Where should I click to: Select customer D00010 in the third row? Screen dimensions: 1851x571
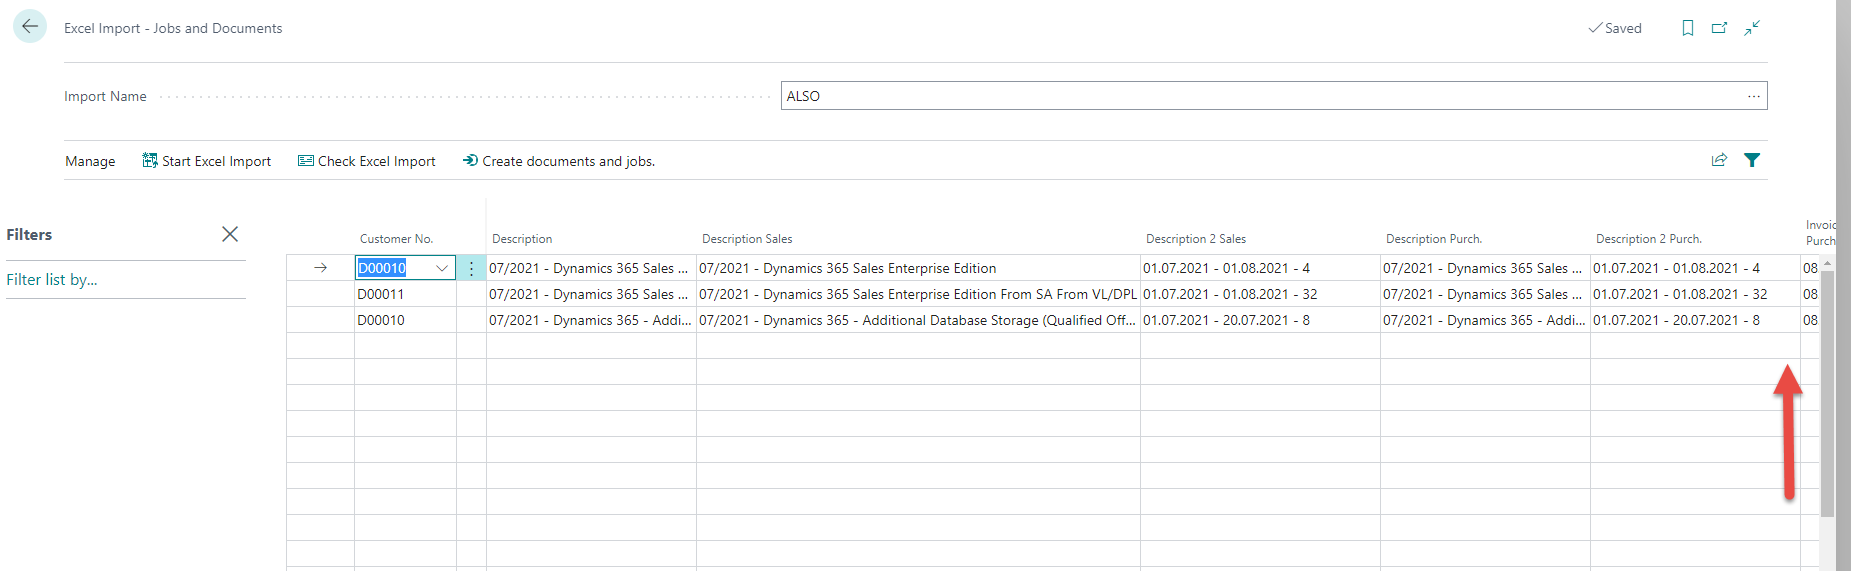pos(405,320)
